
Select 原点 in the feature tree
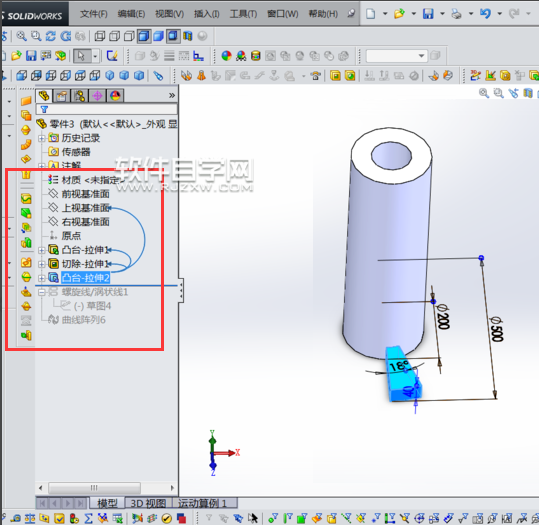(x=71, y=236)
